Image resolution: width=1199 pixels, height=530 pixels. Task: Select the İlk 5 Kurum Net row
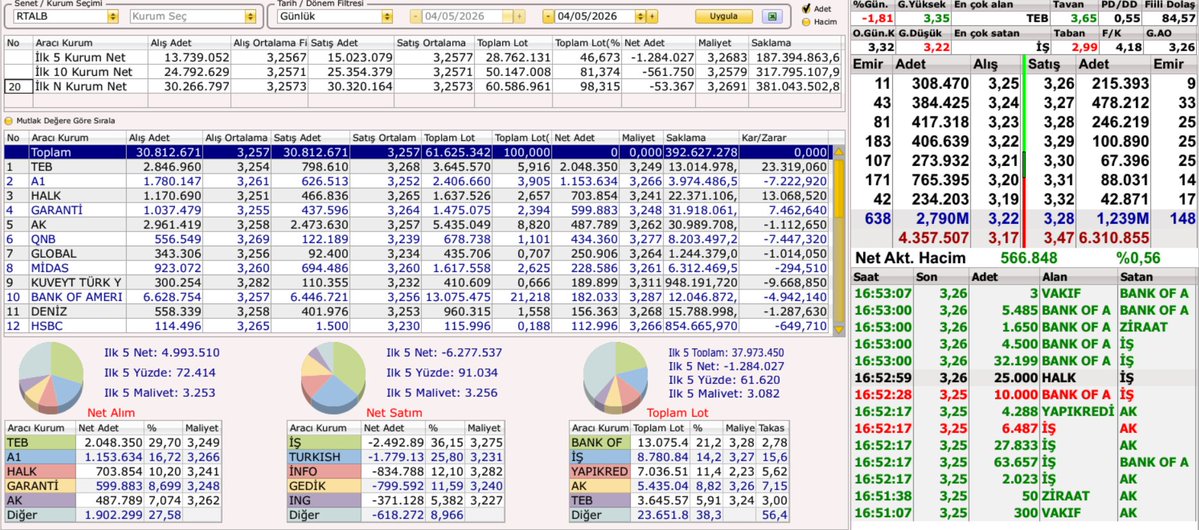[423, 57]
